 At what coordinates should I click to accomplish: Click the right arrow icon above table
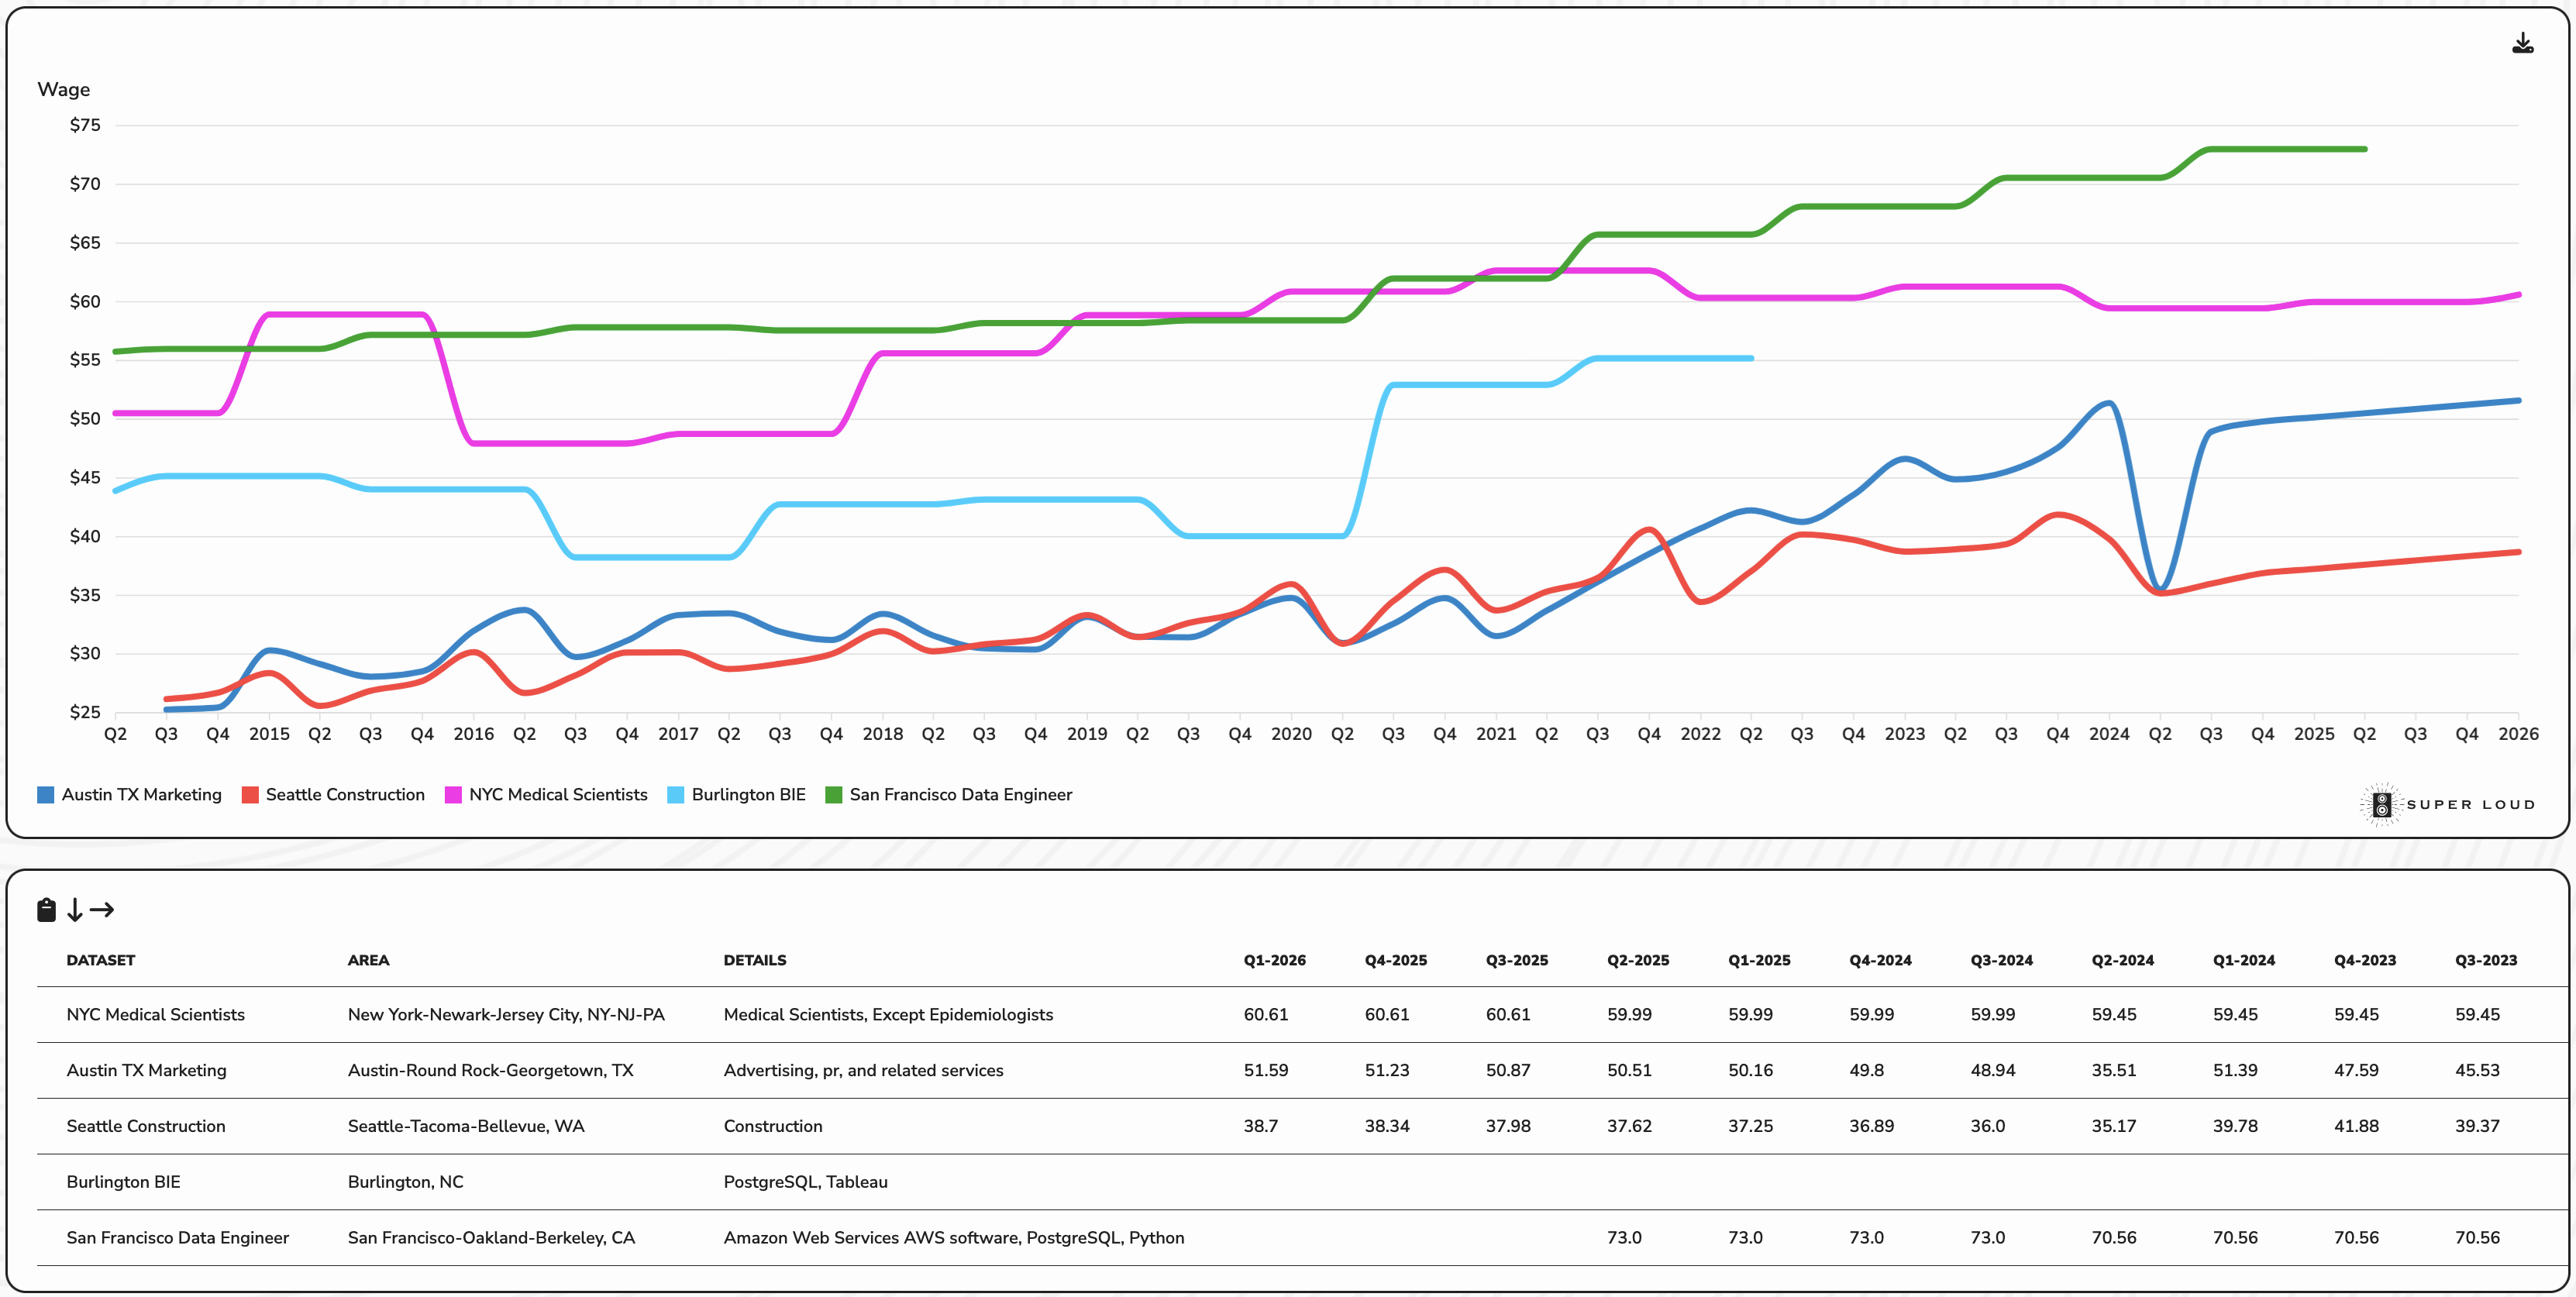tap(102, 909)
